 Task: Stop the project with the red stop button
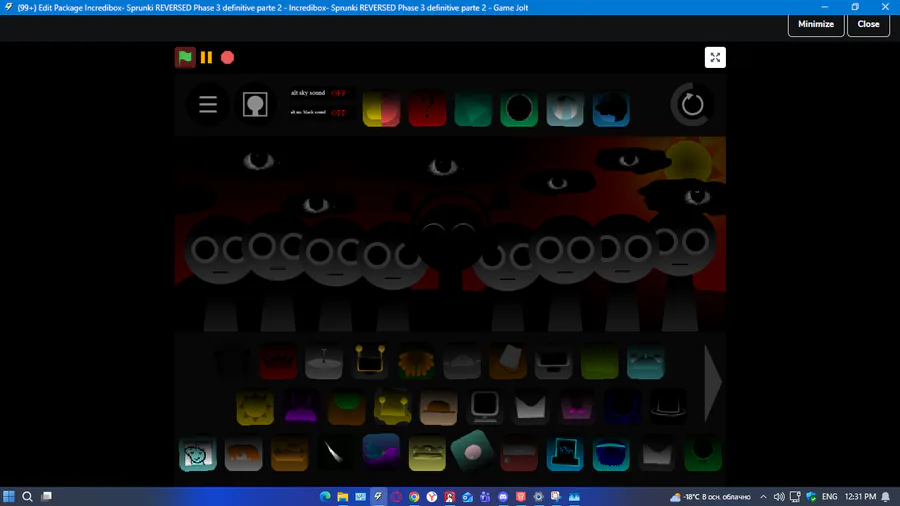click(227, 57)
